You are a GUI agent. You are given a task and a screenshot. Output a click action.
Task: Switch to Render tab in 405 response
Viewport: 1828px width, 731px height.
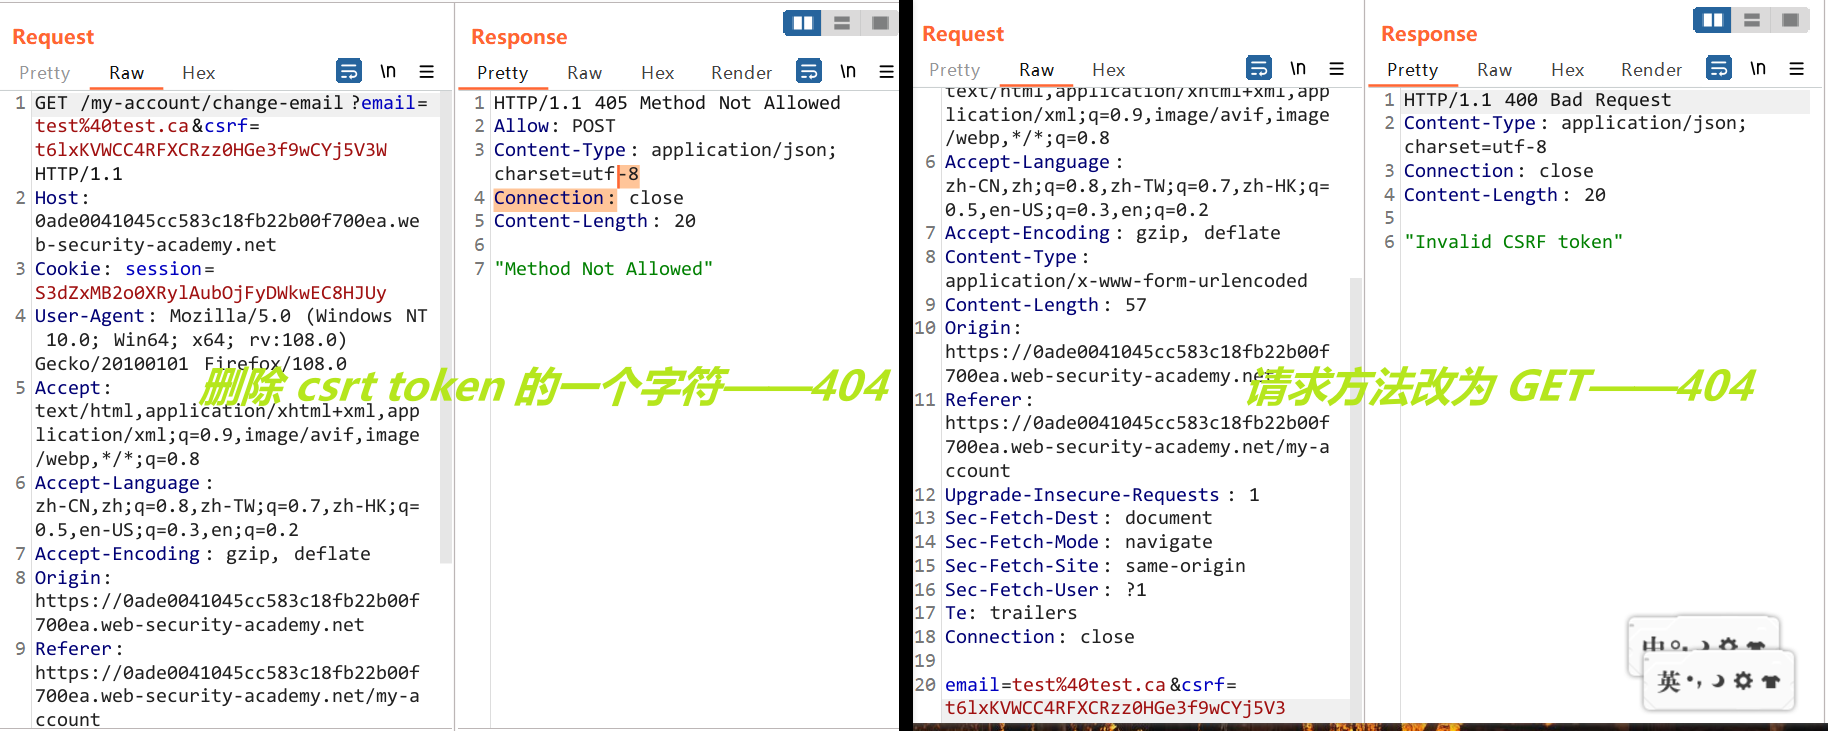pos(741,72)
